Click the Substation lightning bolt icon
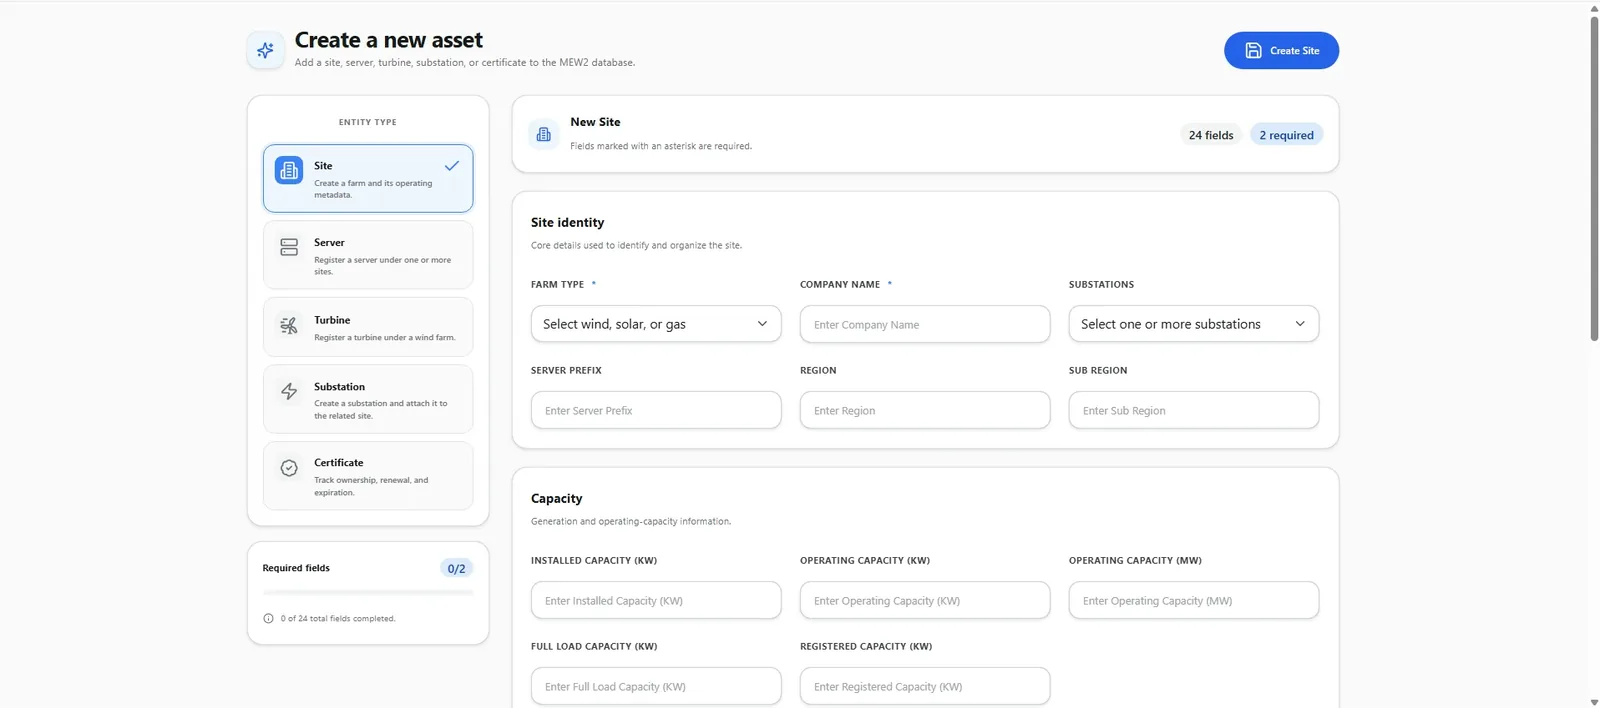This screenshot has width=1600, height=708. pyautogui.click(x=289, y=391)
